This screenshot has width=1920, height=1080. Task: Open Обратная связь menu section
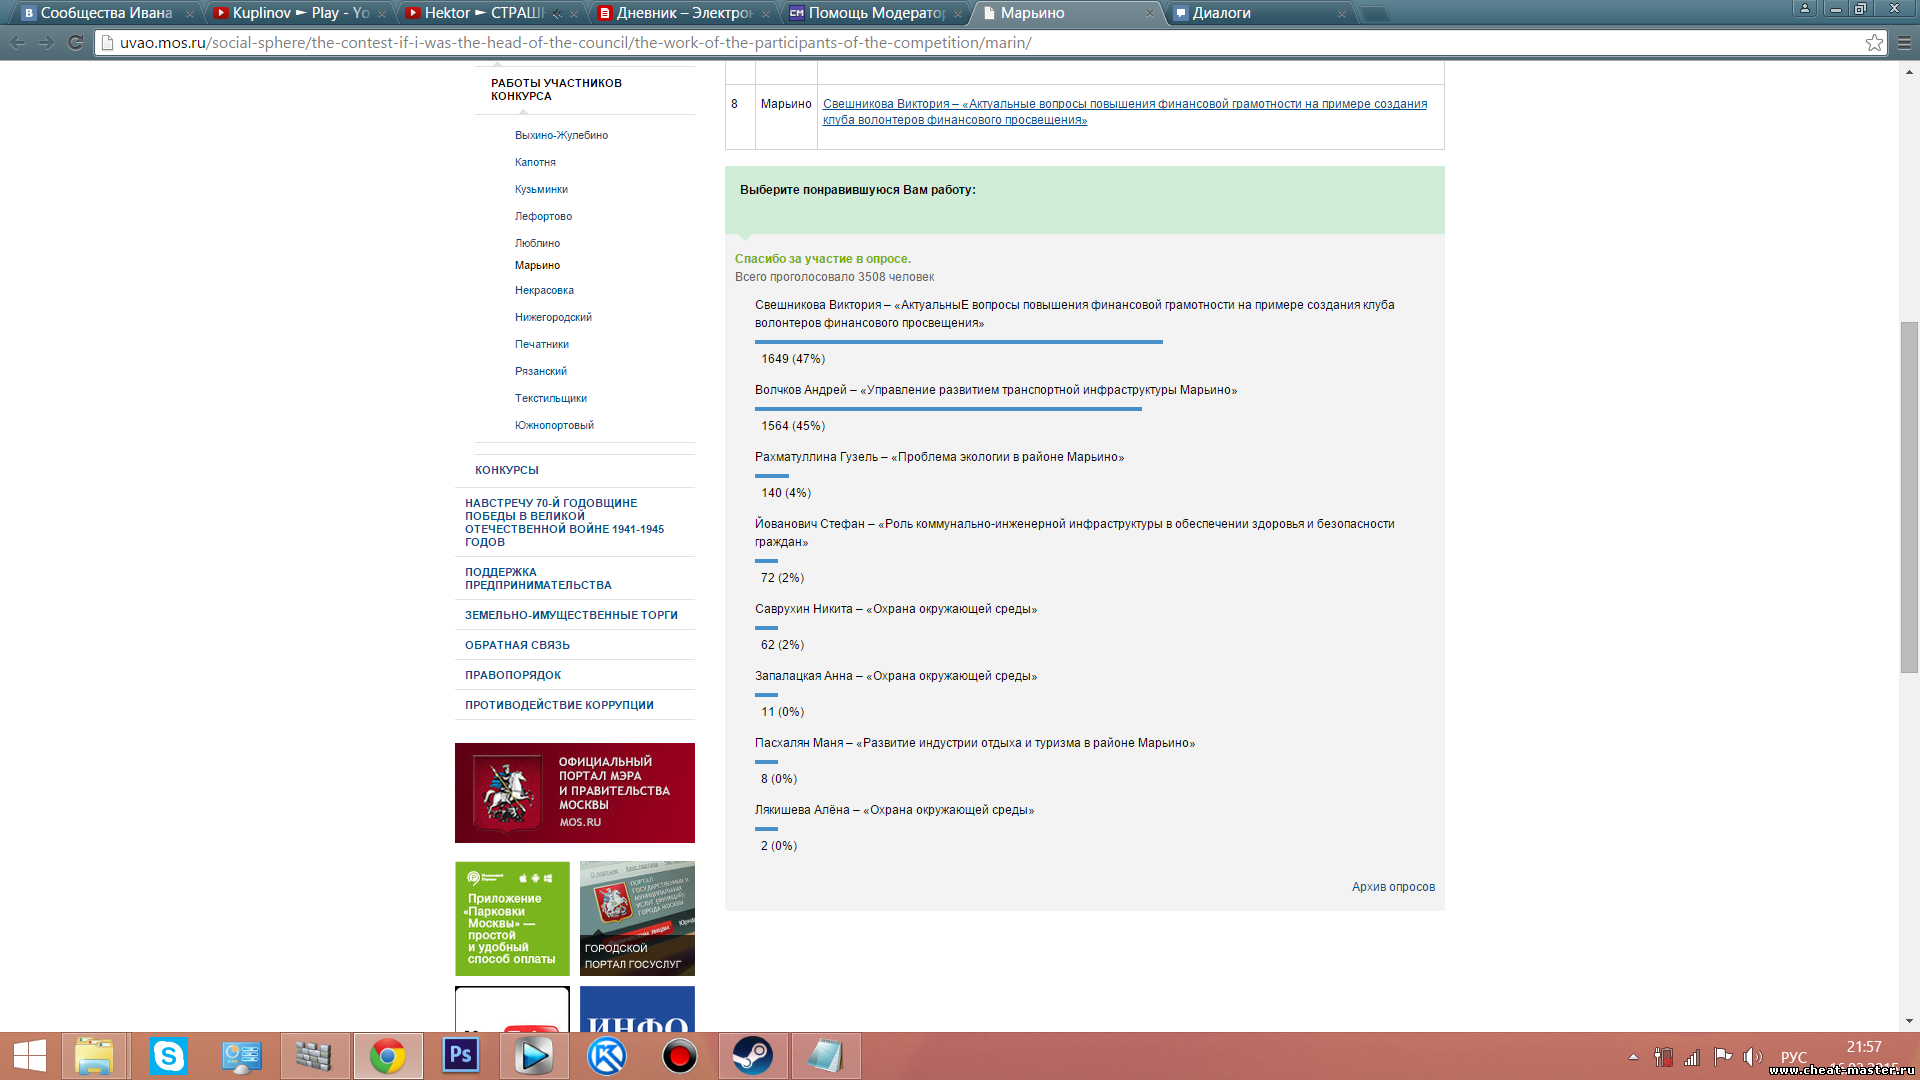(517, 645)
